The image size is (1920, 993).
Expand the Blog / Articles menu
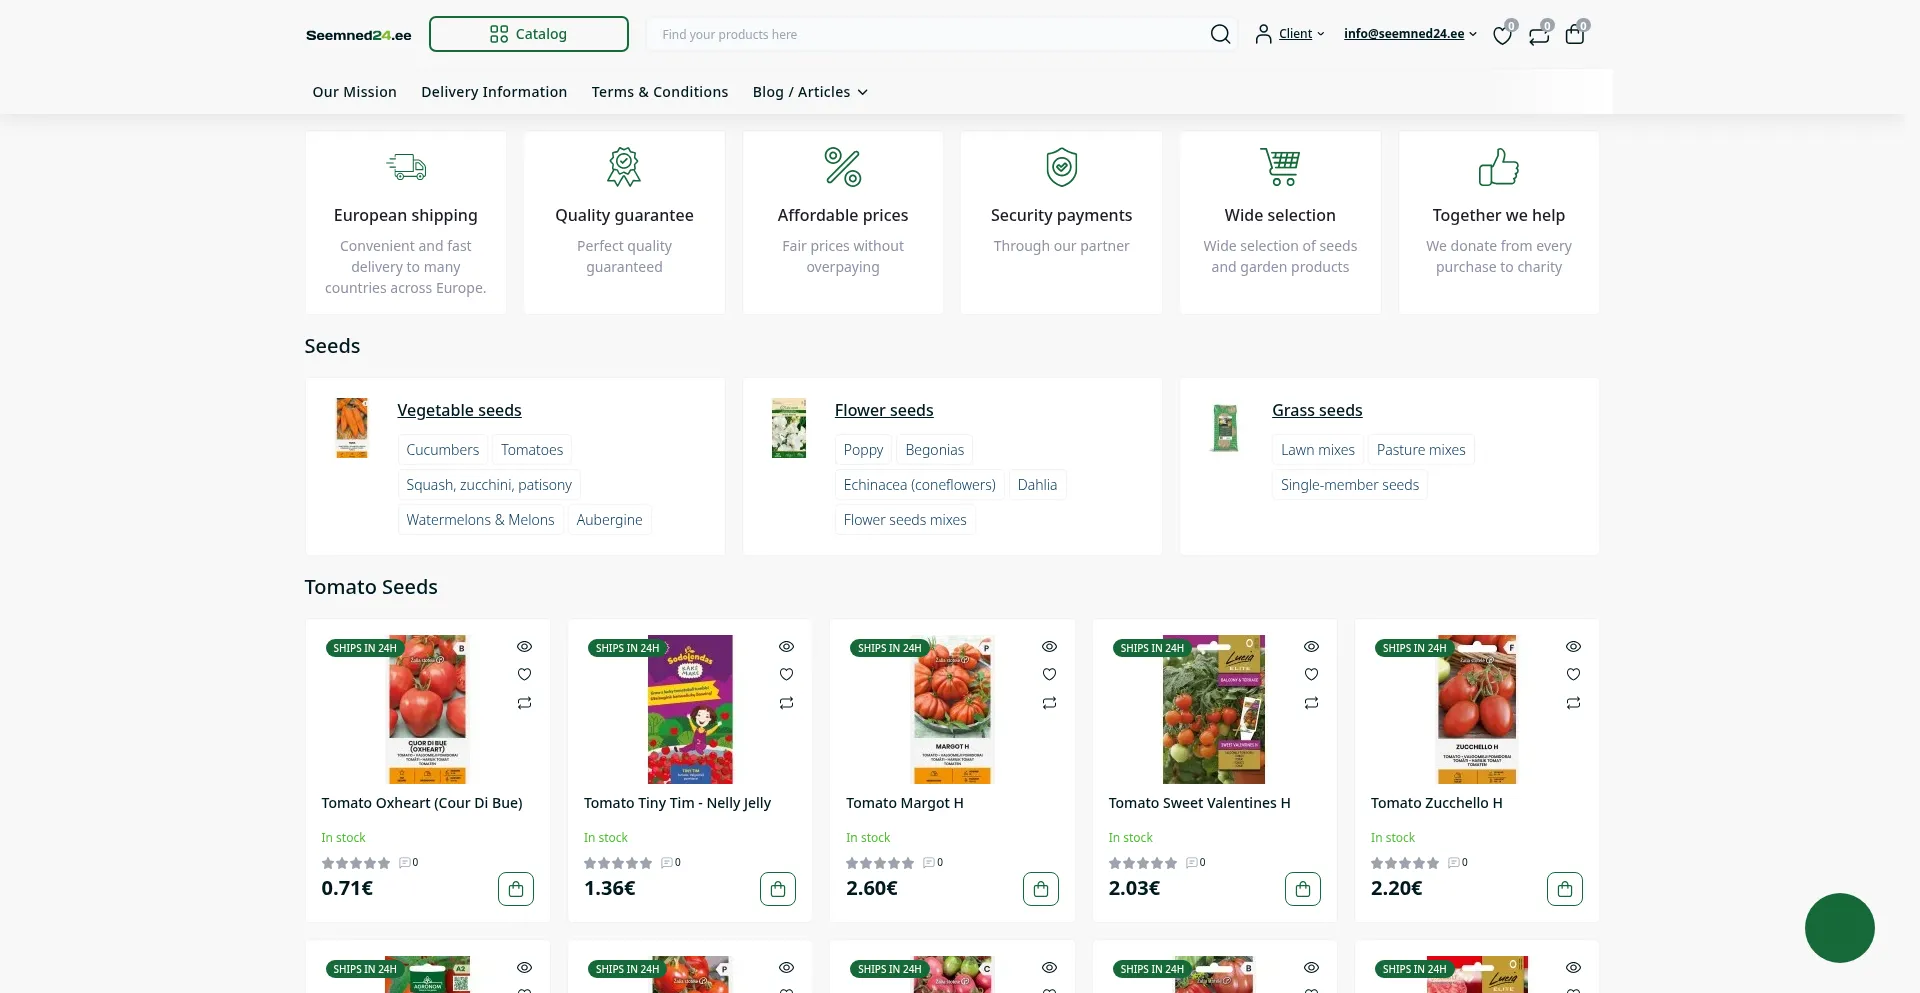810,92
